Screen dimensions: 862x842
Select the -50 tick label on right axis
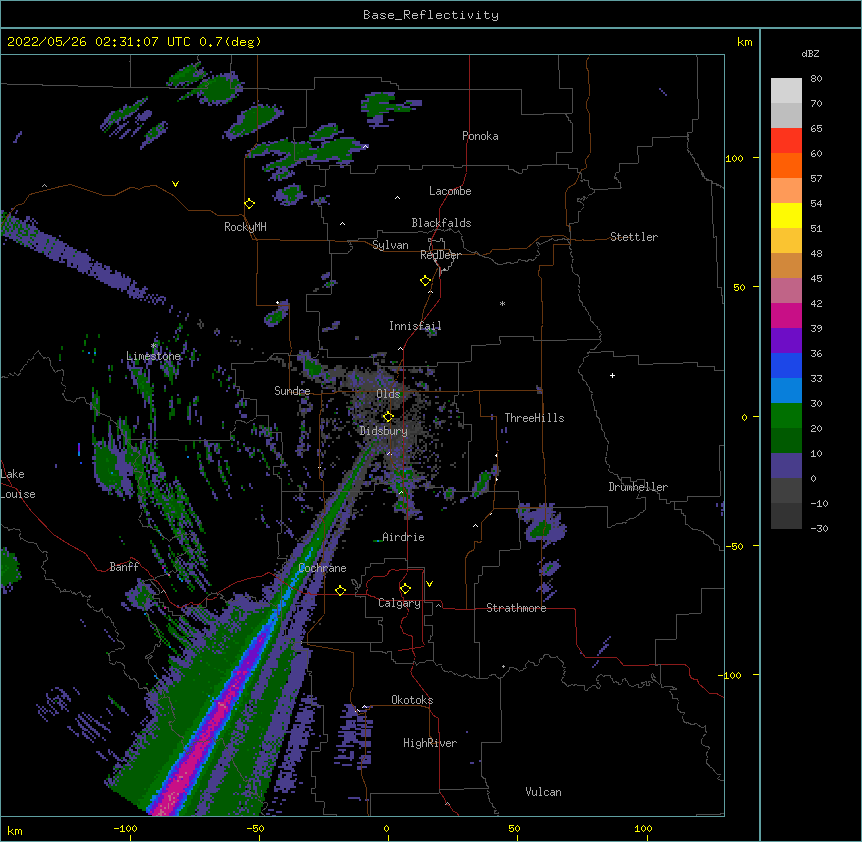pos(734,546)
